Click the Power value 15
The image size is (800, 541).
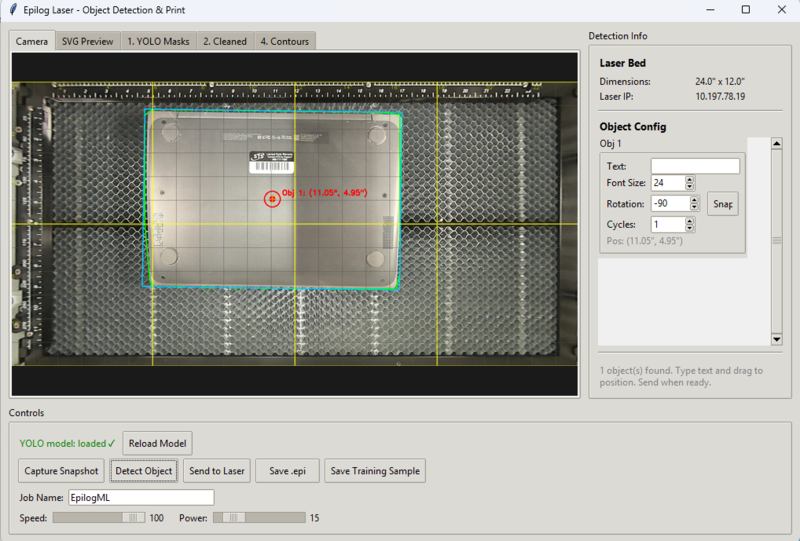[x=314, y=518]
